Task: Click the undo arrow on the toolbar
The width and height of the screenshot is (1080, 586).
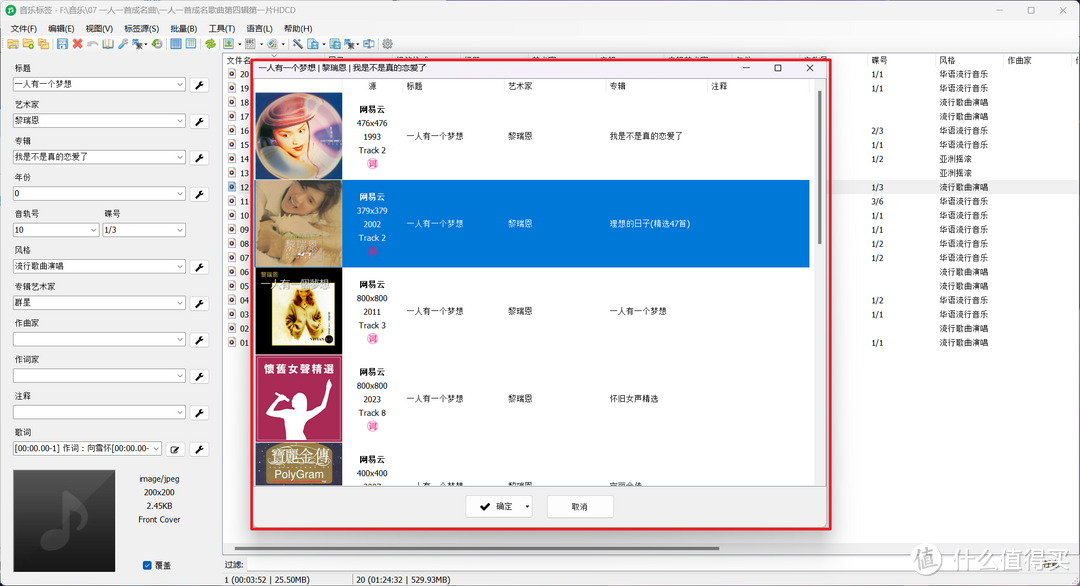Action: [x=93, y=43]
